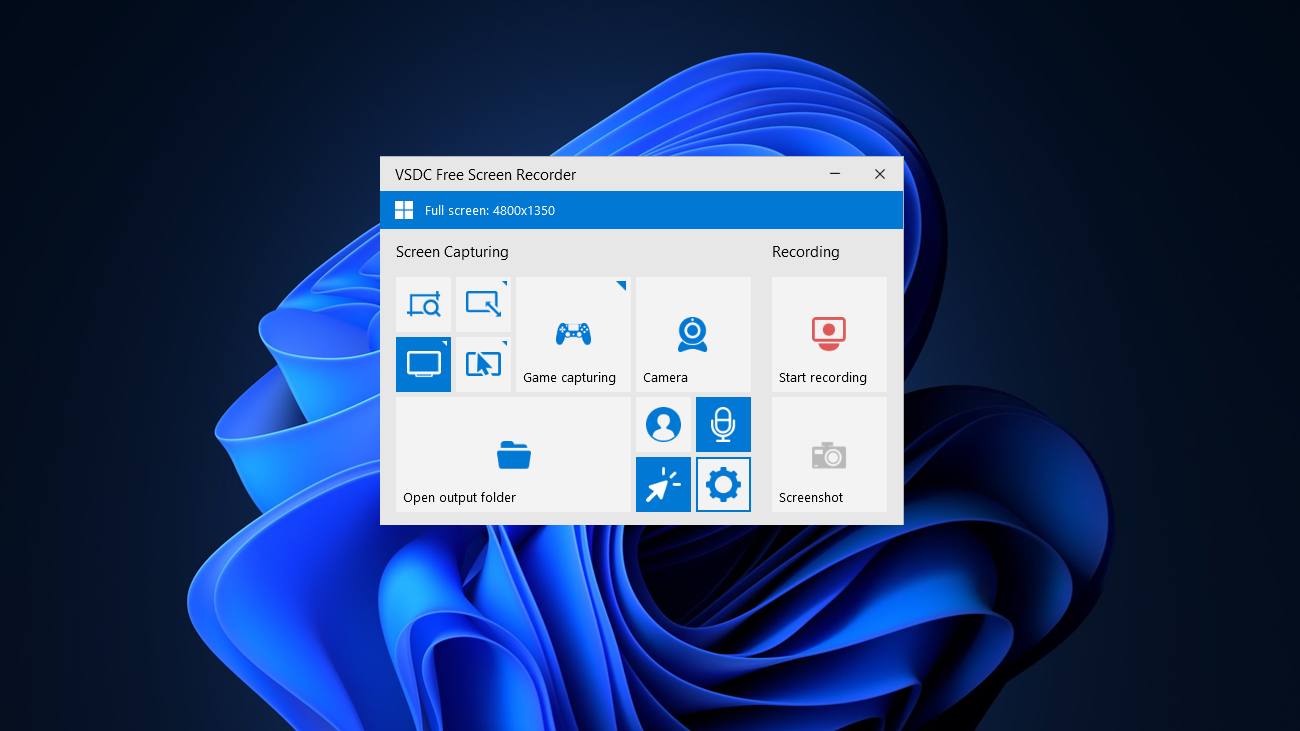The width and height of the screenshot is (1300, 731).
Task: Start recording the screen
Action: tap(828, 335)
